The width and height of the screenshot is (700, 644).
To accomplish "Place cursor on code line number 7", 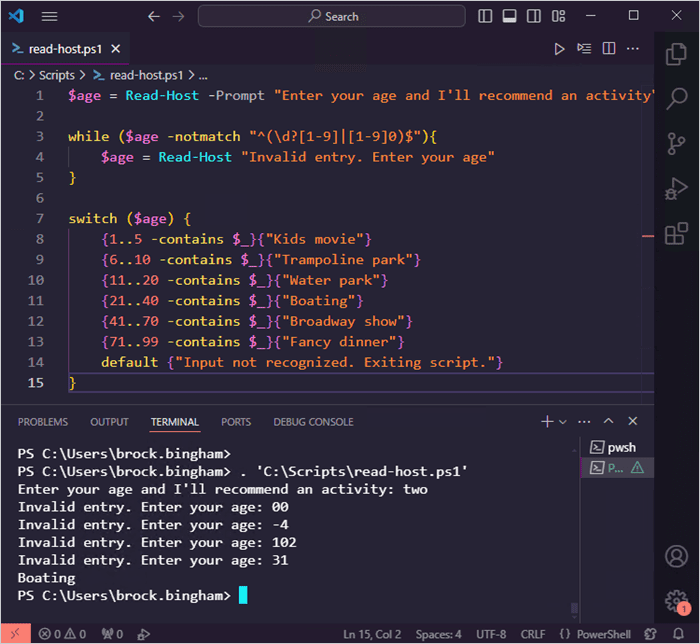I will [x=40, y=219].
